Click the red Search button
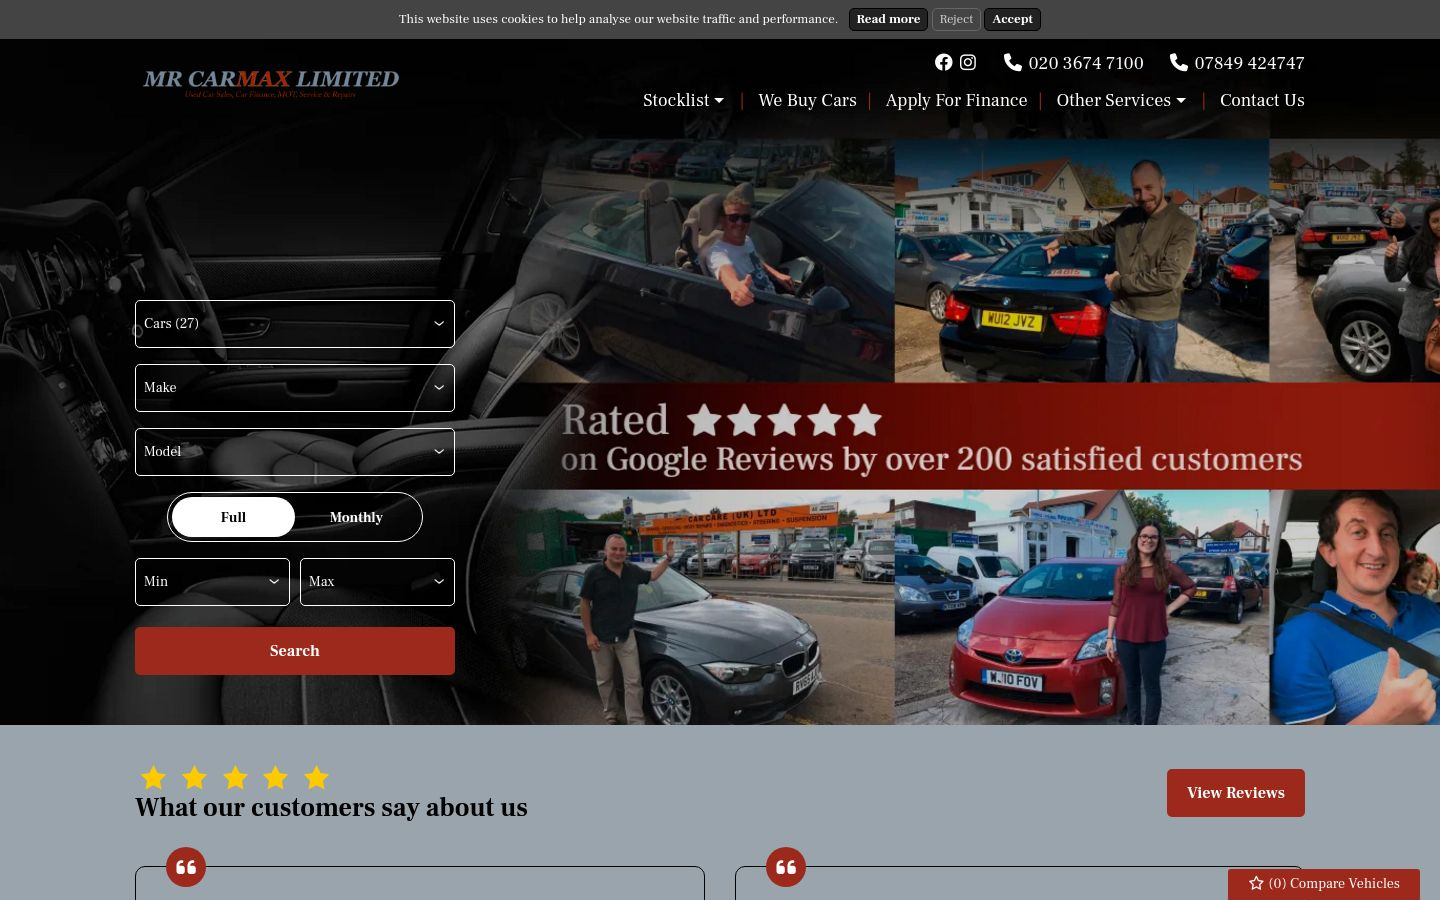 pos(295,651)
